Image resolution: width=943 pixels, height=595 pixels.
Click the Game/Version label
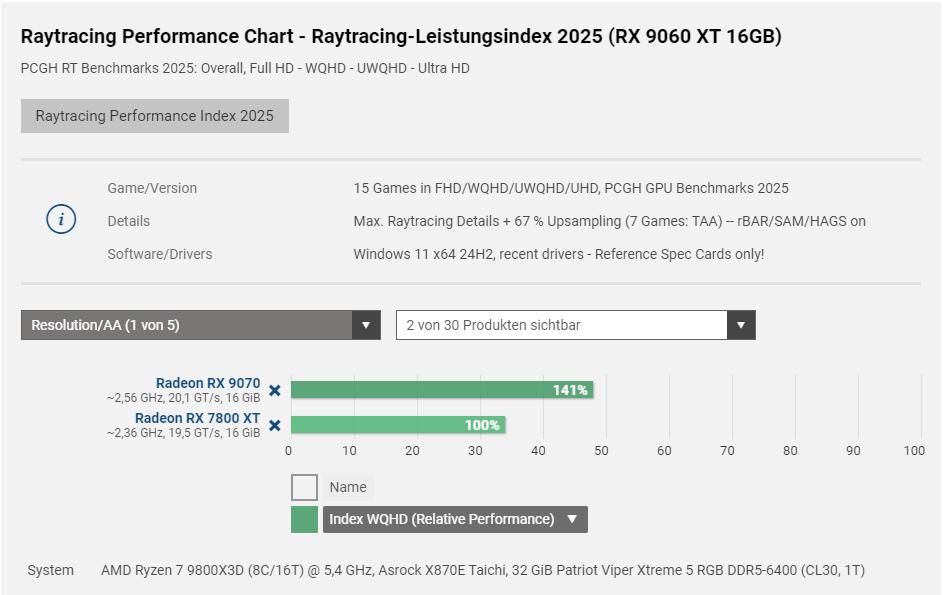152,188
